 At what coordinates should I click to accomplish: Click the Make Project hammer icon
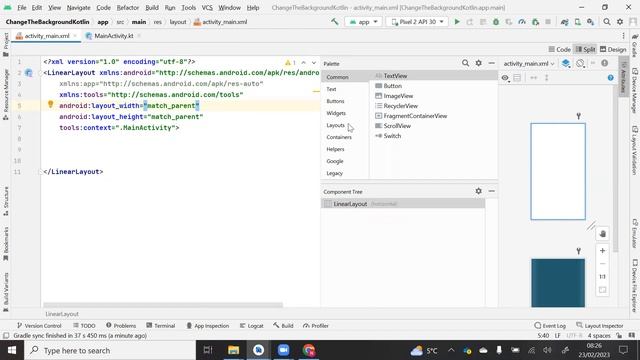pos(335,22)
